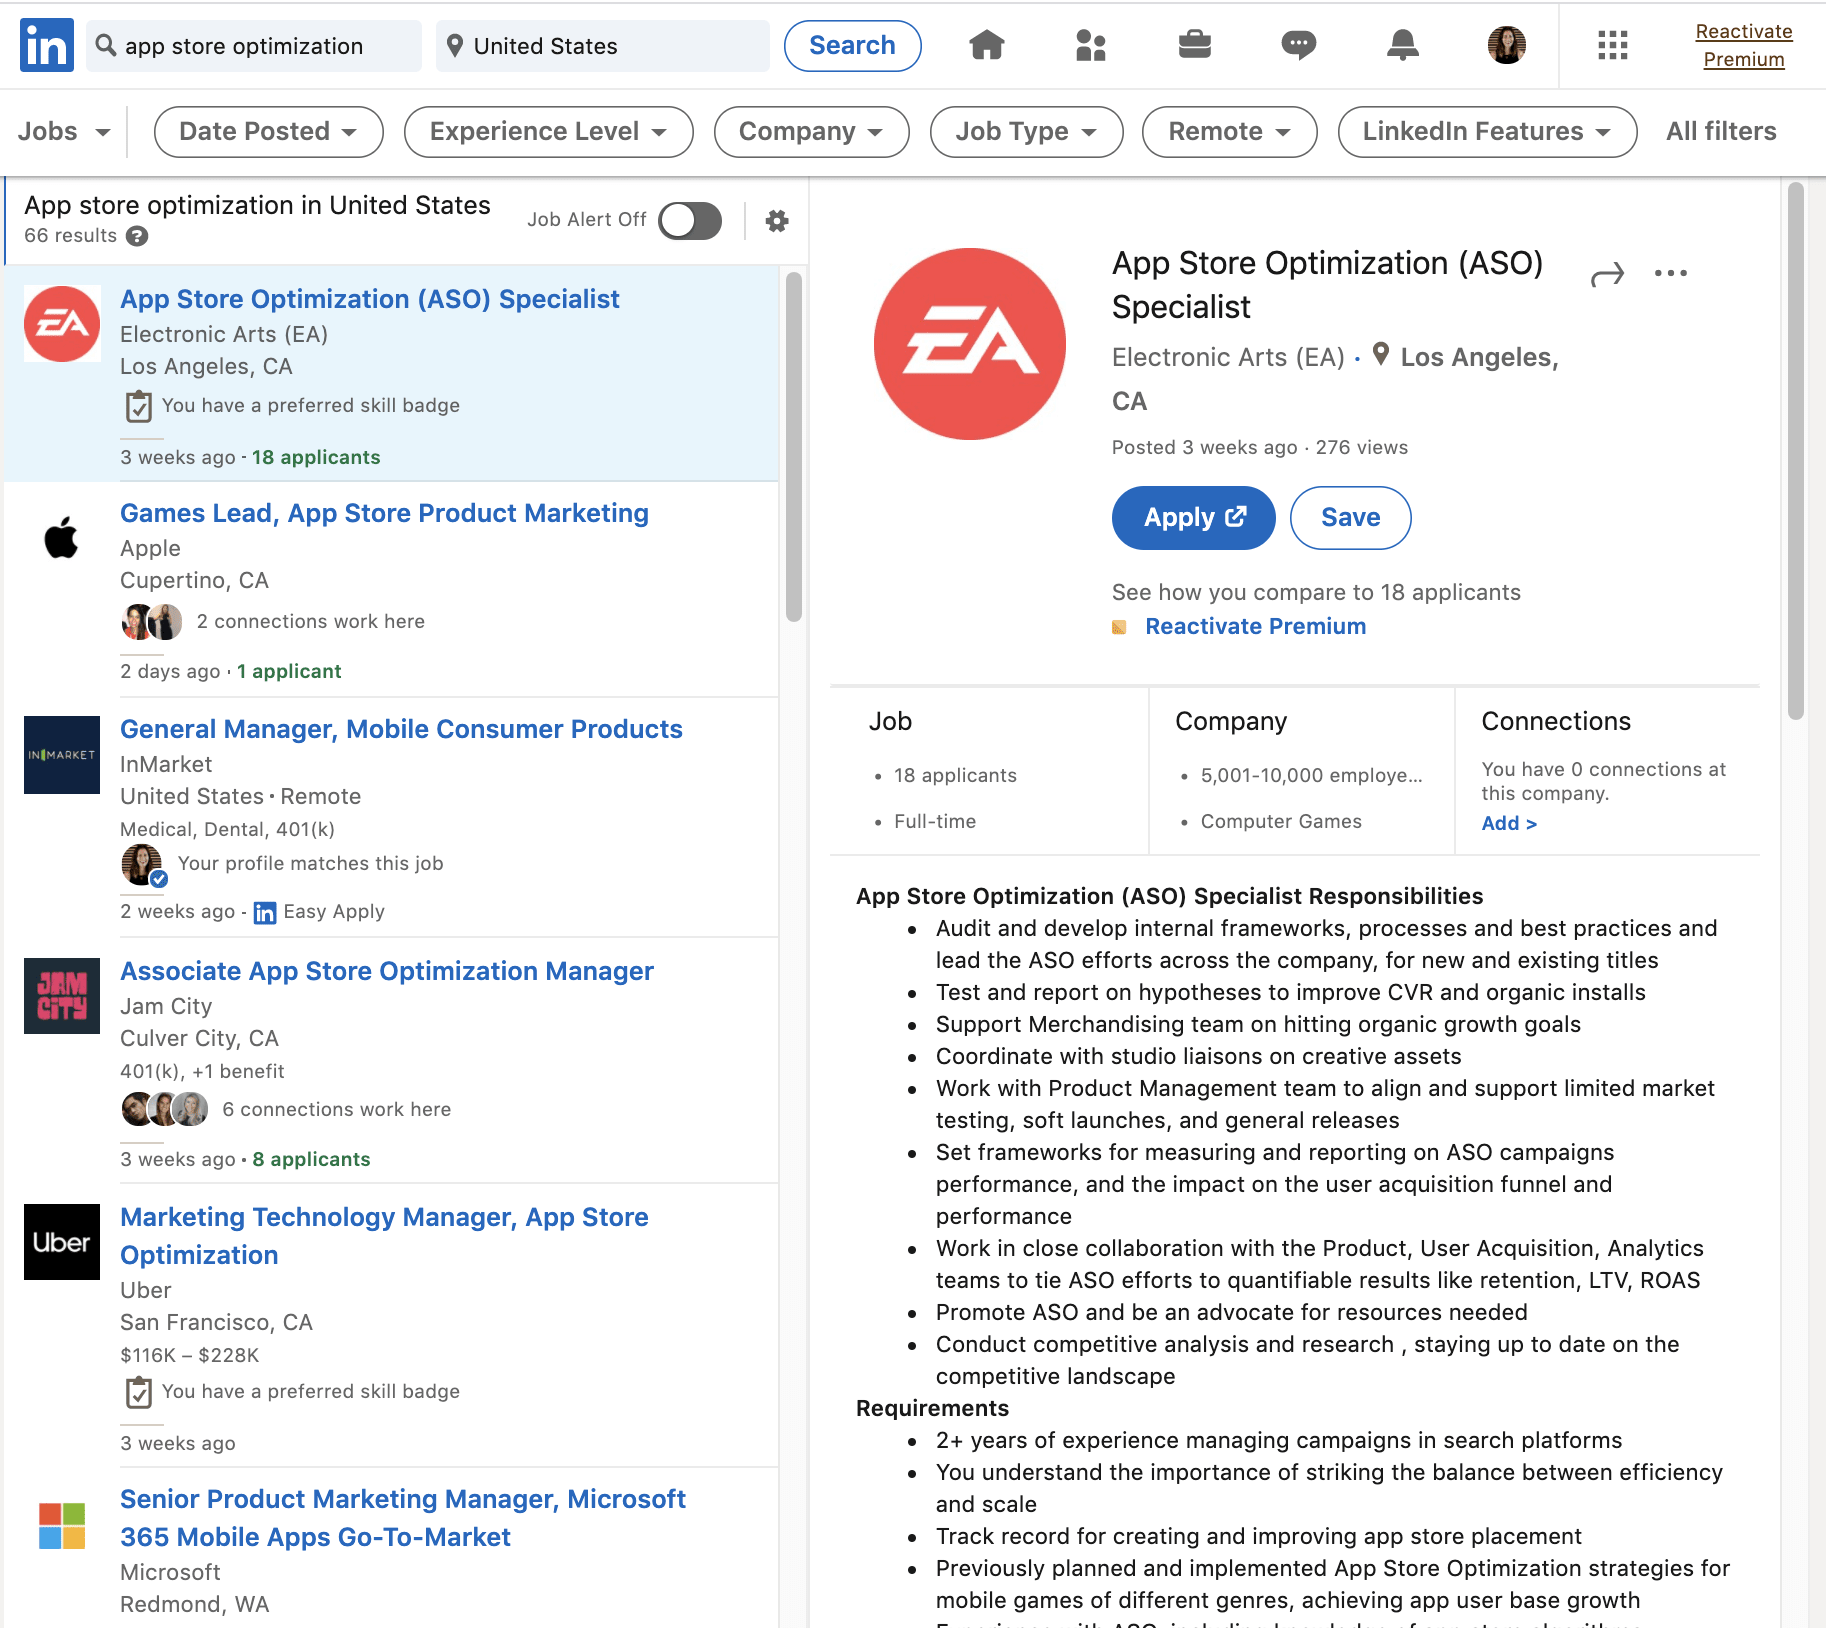This screenshot has width=1826, height=1628.
Task: Open the Messaging chat bubble icon
Action: click(x=1298, y=45)
